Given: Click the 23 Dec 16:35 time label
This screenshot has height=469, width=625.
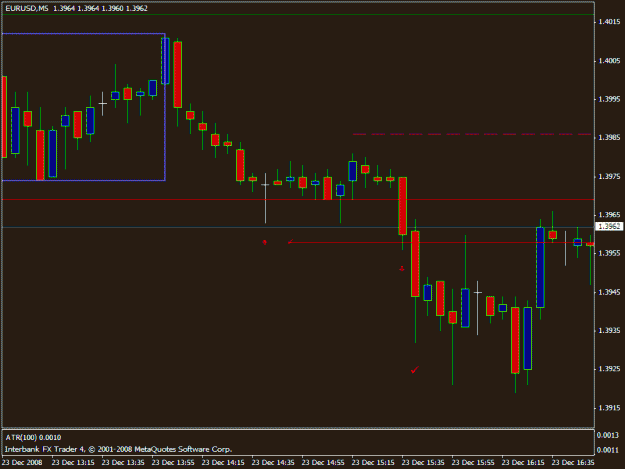Looking at the screenshot, I should coord(573,462).
